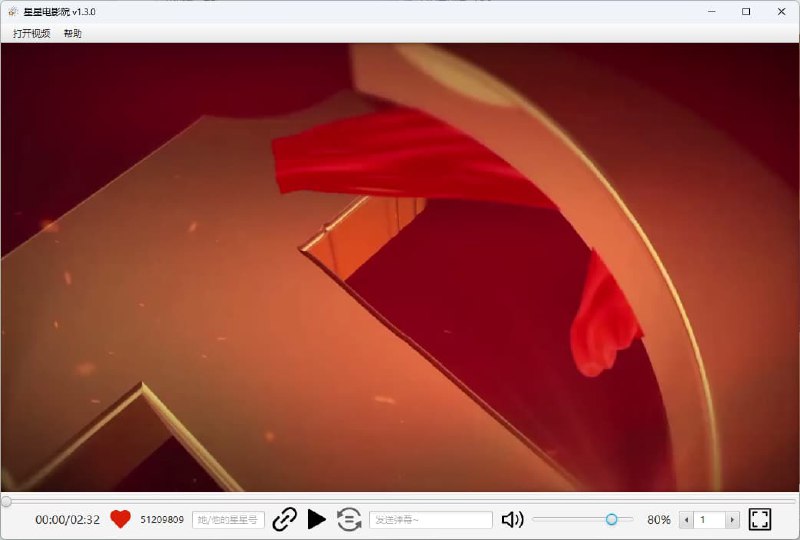Image resolution: width=800 pixels, height=540 pixels.
Task: Play the video with the play button
Action: point(316,520)
